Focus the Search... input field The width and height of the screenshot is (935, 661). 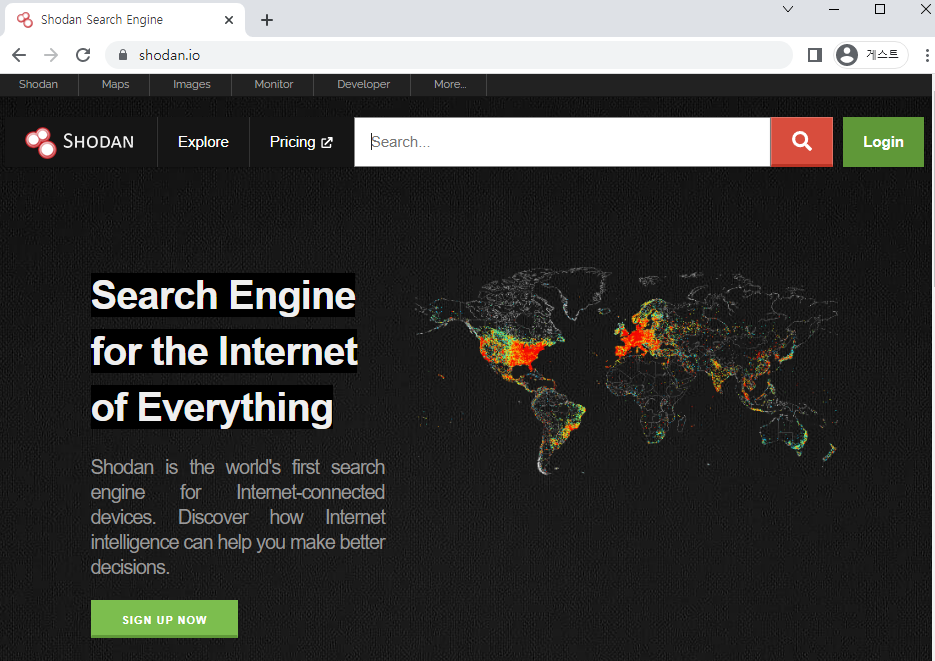tap(562, 142)
